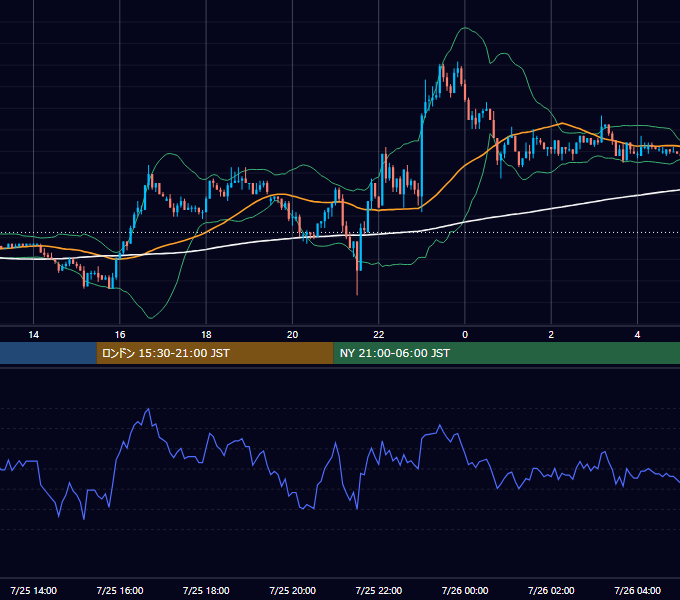
Task: Click the 7/25 14:00 date label
Action: 33,590
